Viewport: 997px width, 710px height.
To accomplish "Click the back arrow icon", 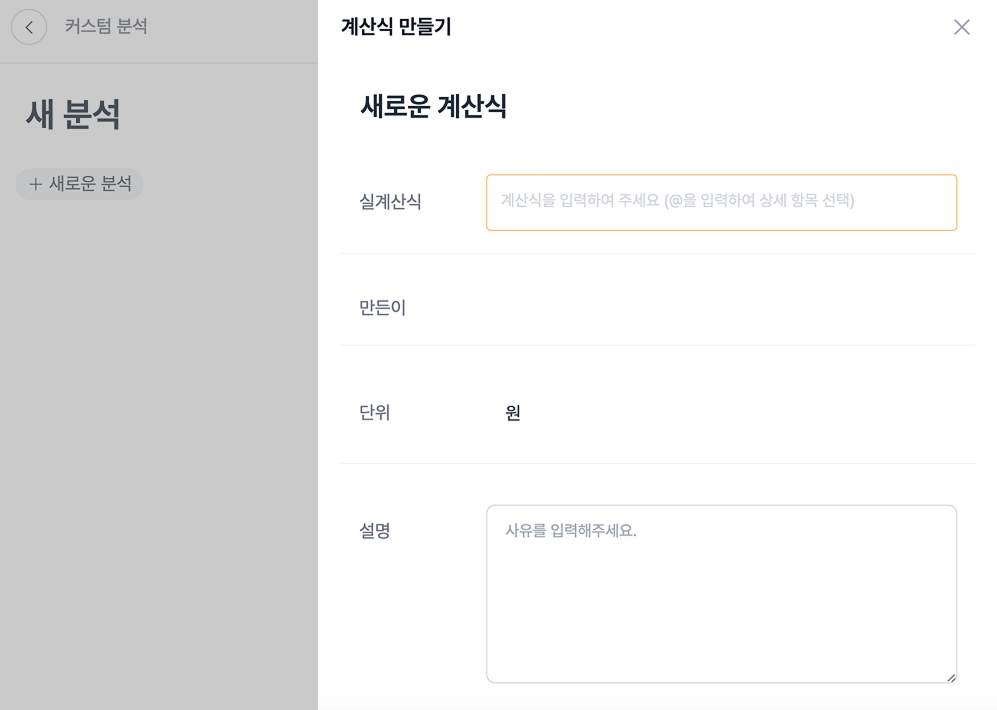I will click(x=29, y=27).
